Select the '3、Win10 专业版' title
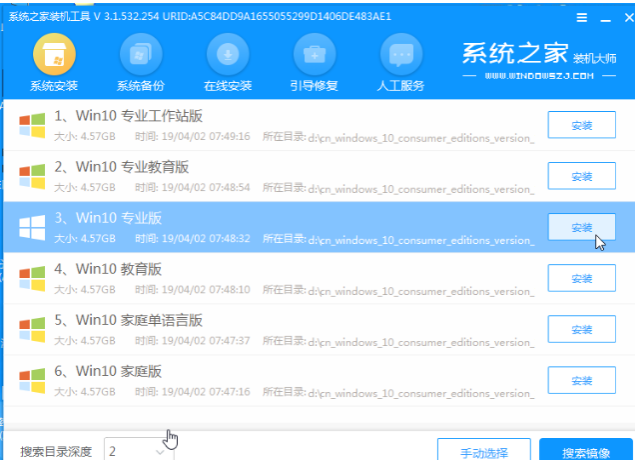The image size is (637, 462). pyautogui.click(x=108, y=218)
